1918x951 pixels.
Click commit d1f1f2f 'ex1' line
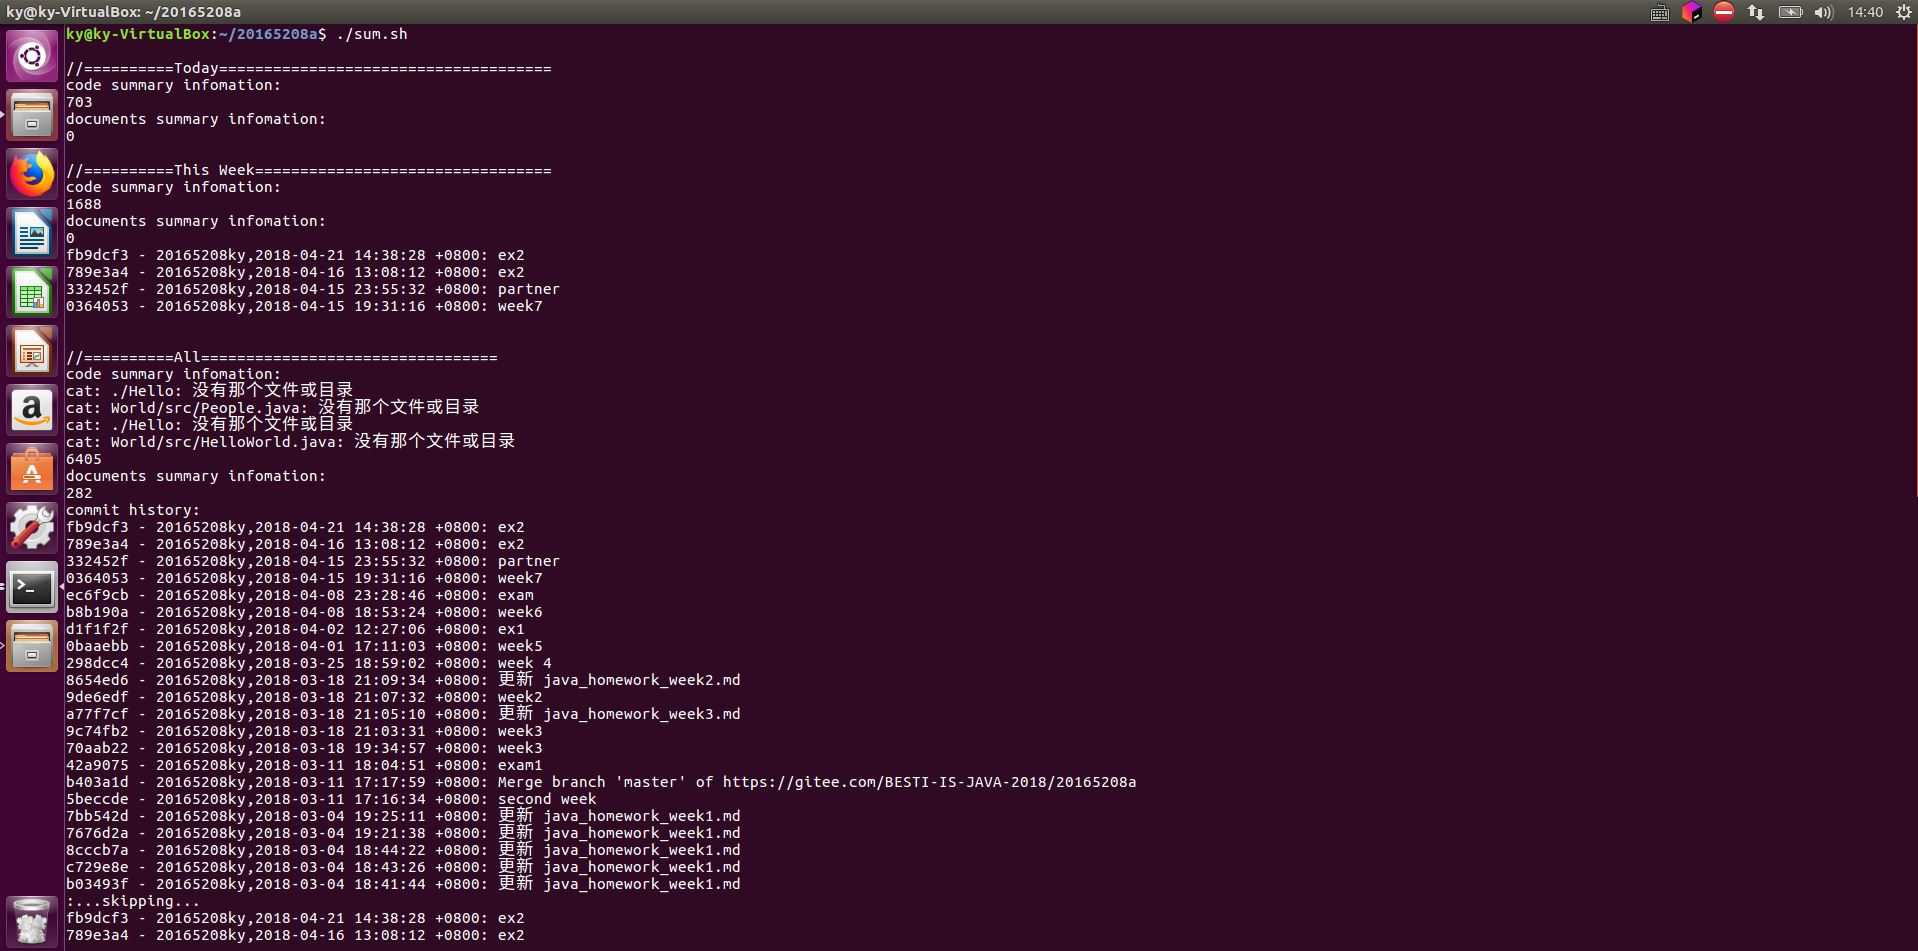pos(295,629)
